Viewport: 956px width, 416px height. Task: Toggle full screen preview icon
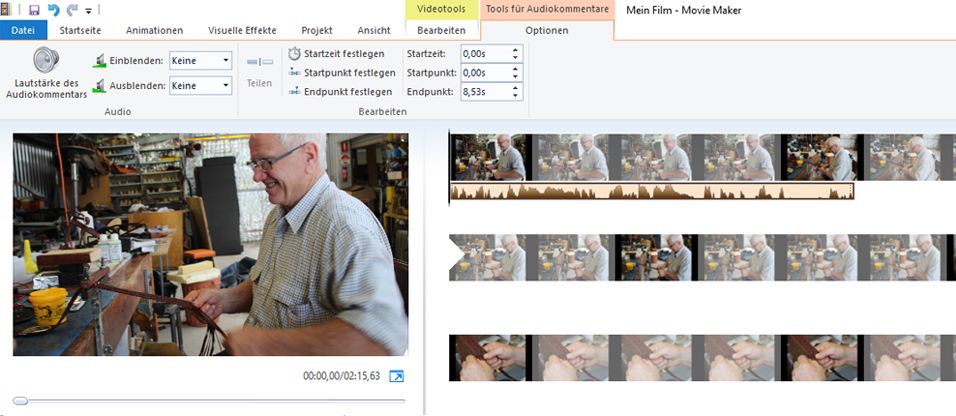tap(396, 376)
